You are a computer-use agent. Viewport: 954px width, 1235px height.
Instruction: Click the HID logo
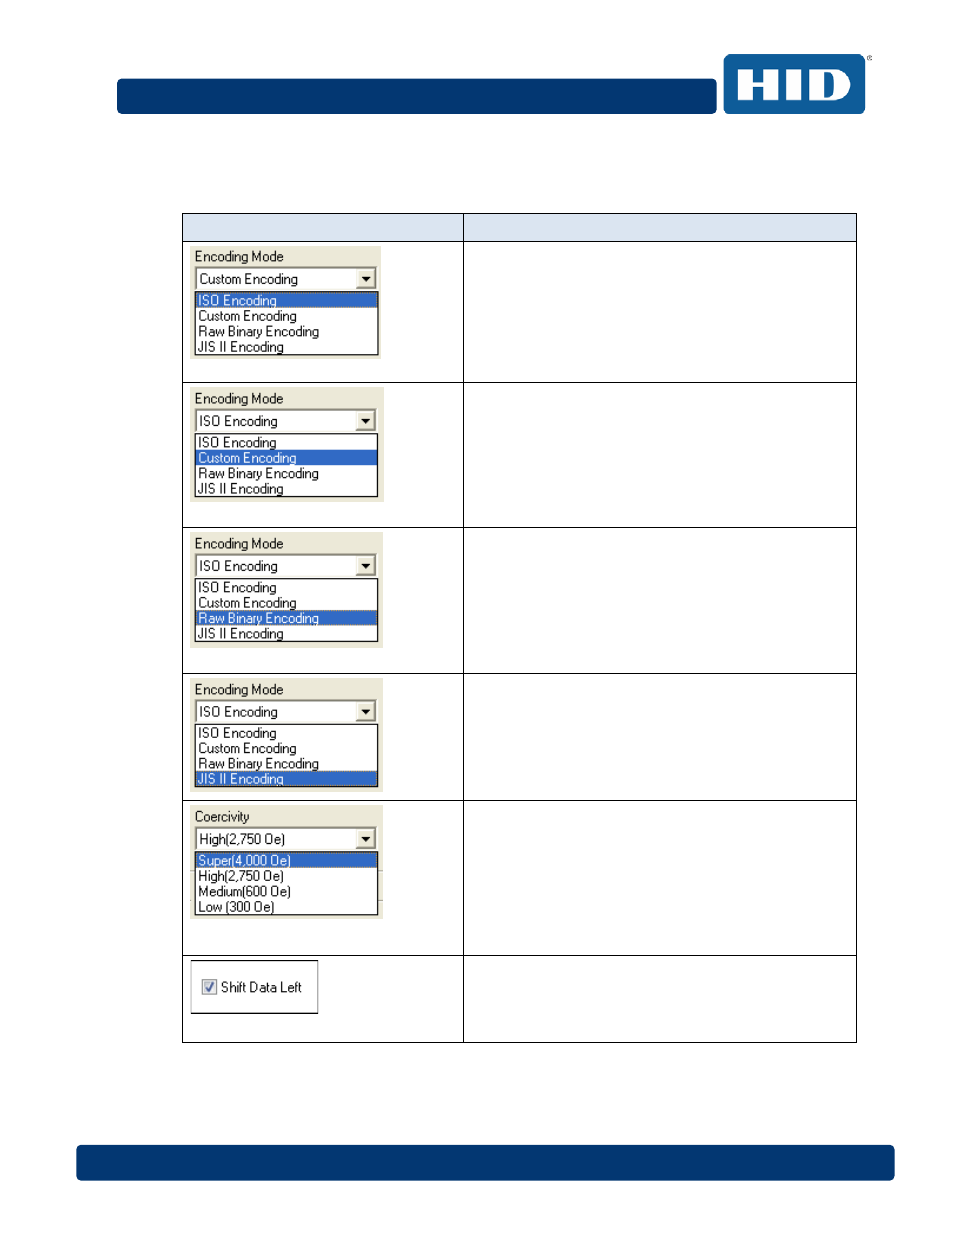pyautogui.click(x=794, y=84)
